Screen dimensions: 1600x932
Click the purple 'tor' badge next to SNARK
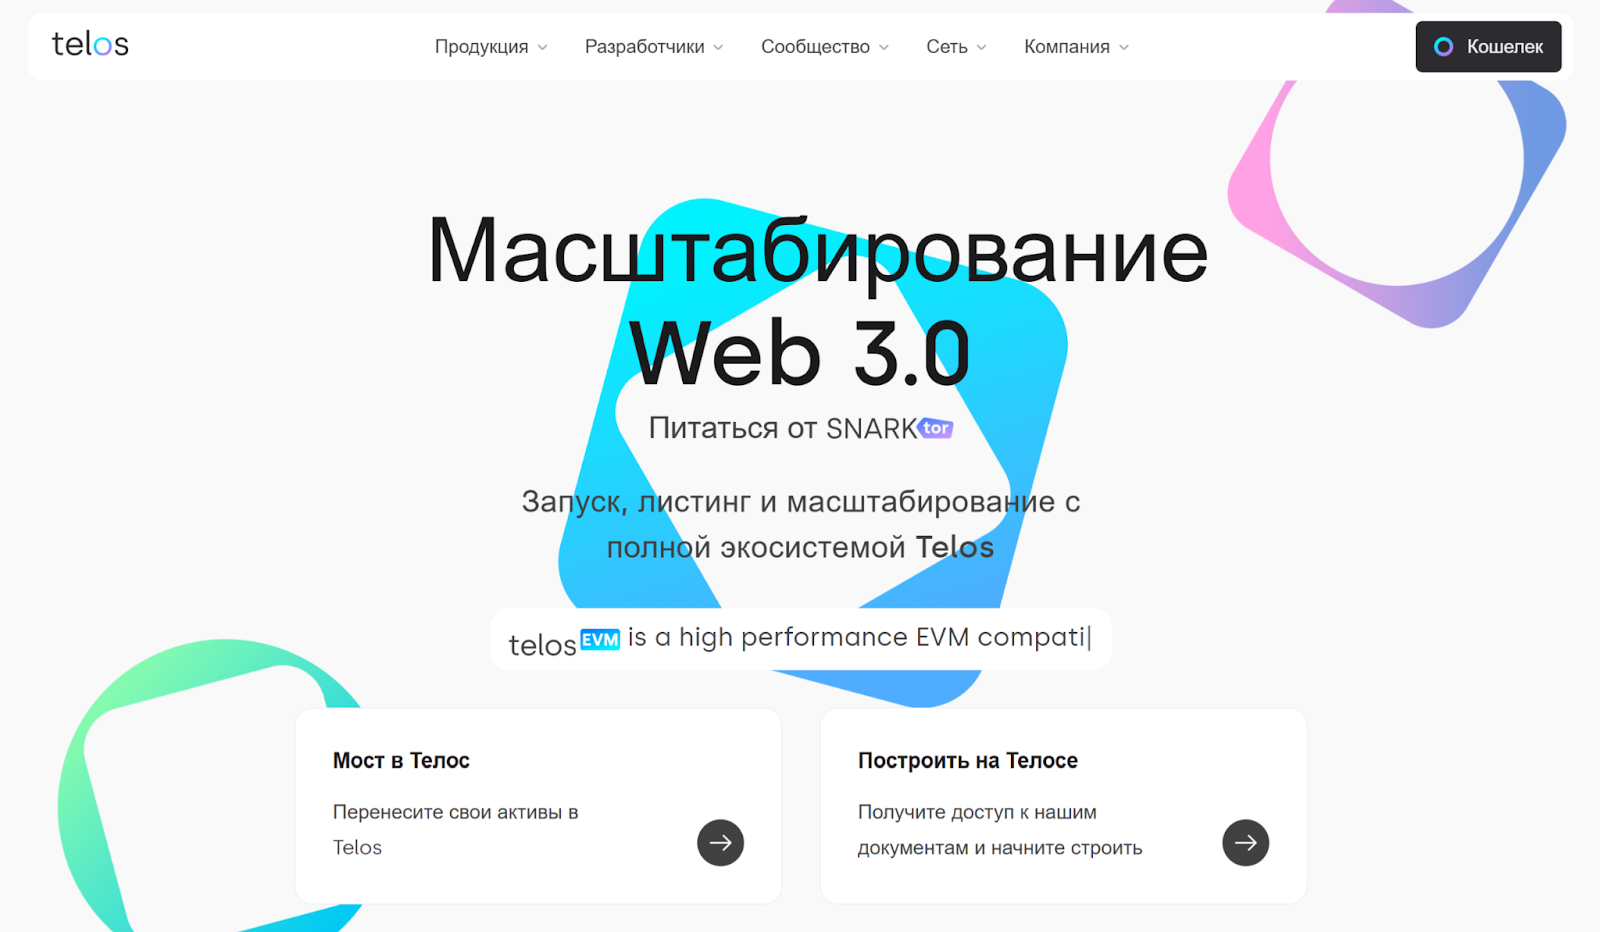pyautogui.click(x=935, y=428)
